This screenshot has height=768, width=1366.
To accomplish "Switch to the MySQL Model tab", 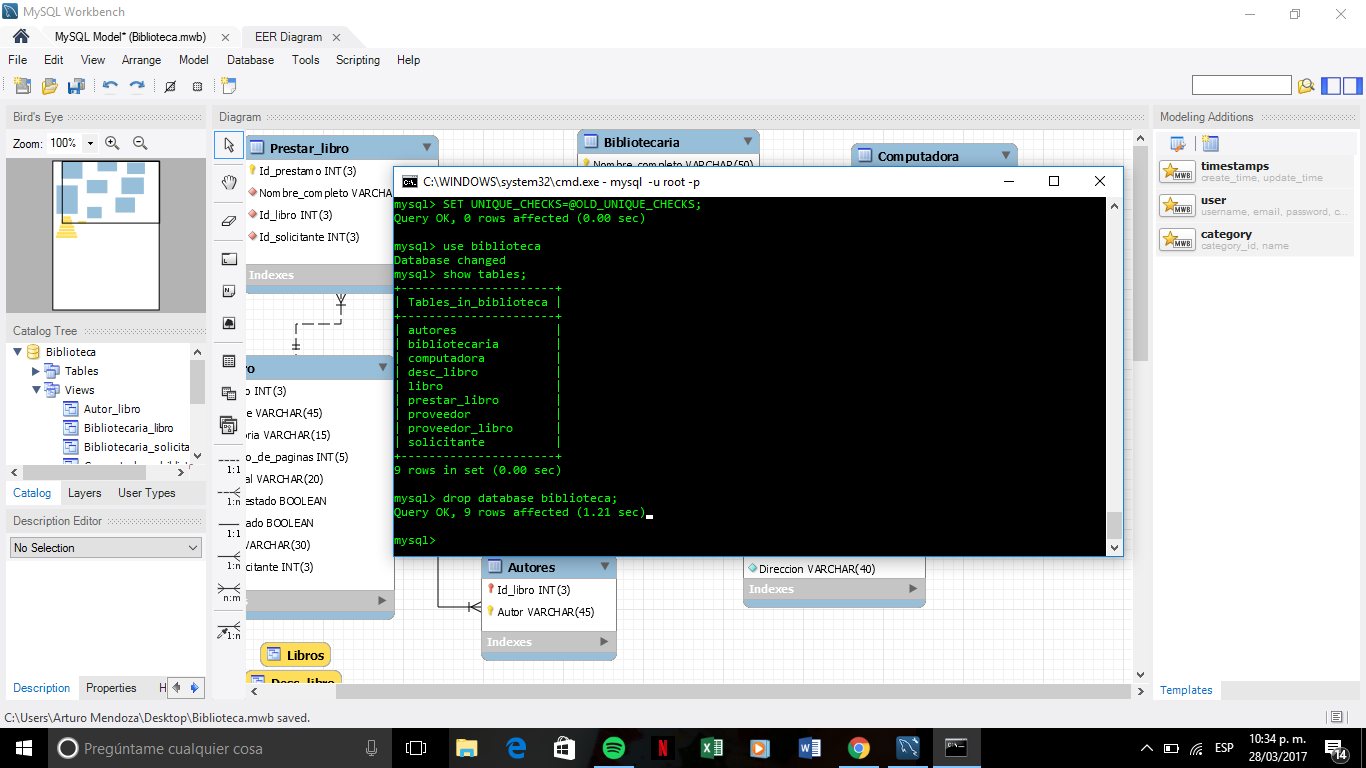I will click(x=130, y=37).
